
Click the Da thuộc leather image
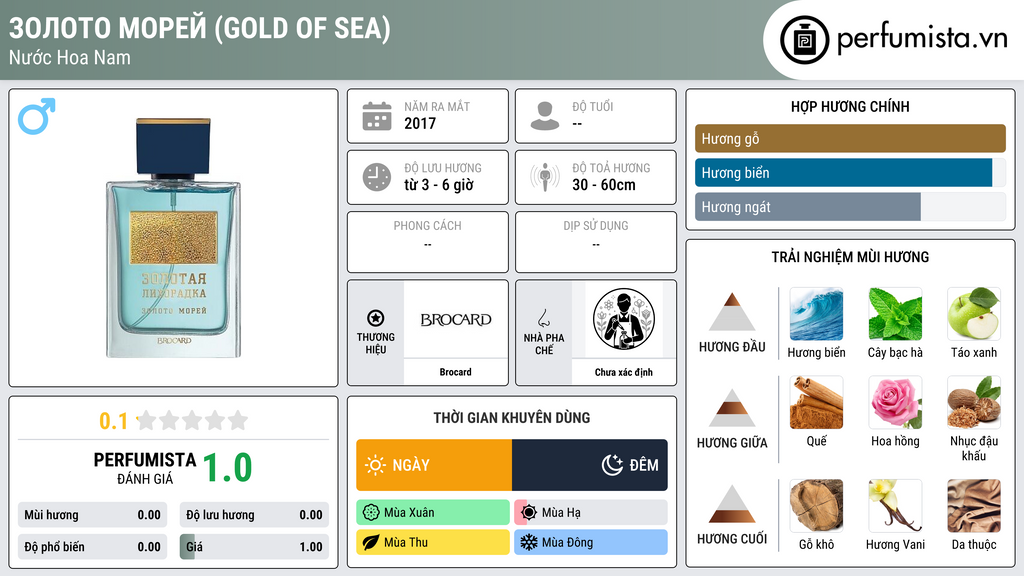974,505
